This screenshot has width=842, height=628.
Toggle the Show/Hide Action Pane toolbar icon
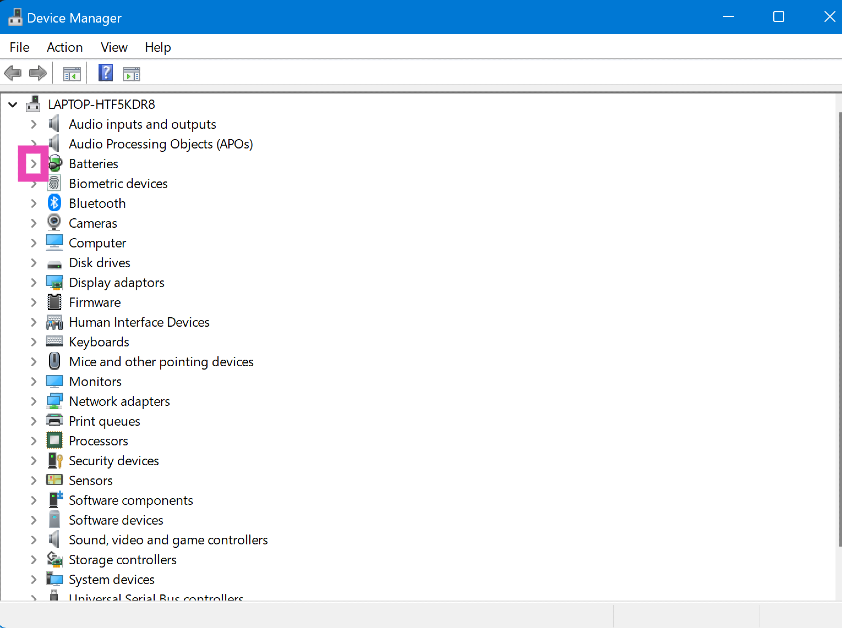click(131, 73)
